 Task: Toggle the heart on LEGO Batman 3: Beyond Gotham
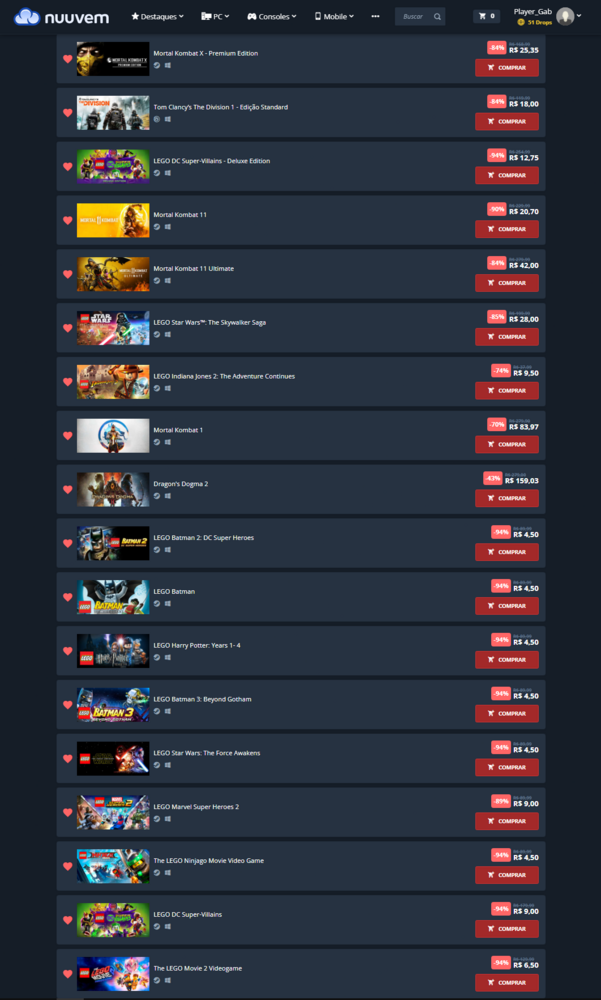pos(68,705)
